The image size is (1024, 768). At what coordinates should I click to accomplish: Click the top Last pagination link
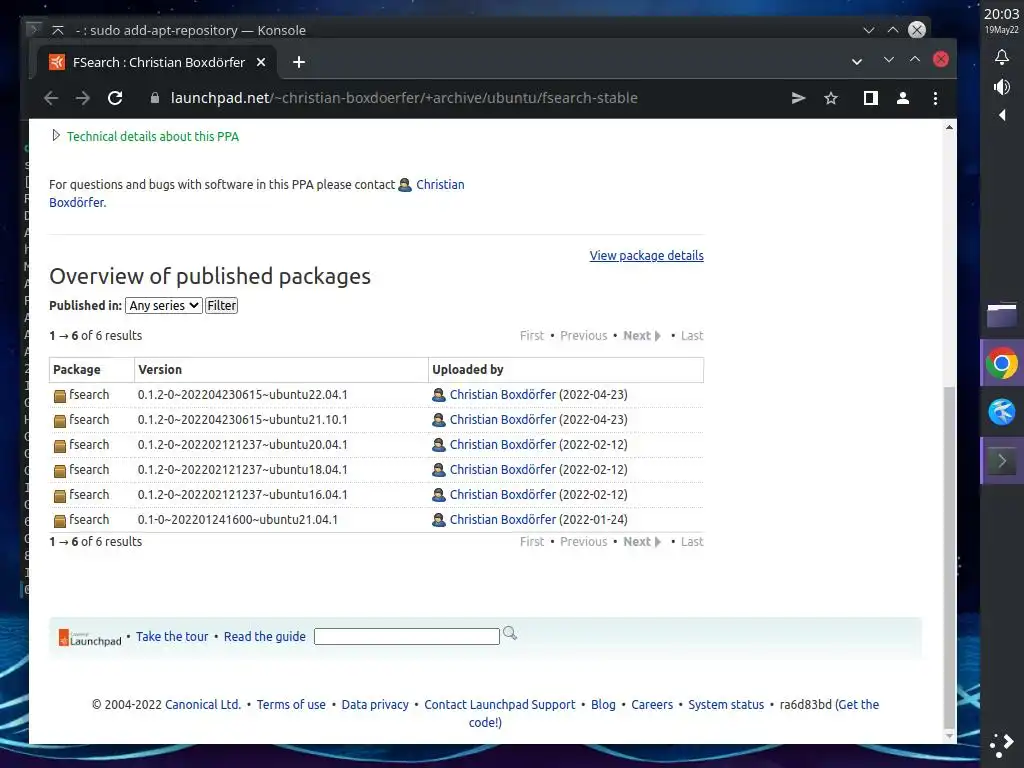coord(692,336)
